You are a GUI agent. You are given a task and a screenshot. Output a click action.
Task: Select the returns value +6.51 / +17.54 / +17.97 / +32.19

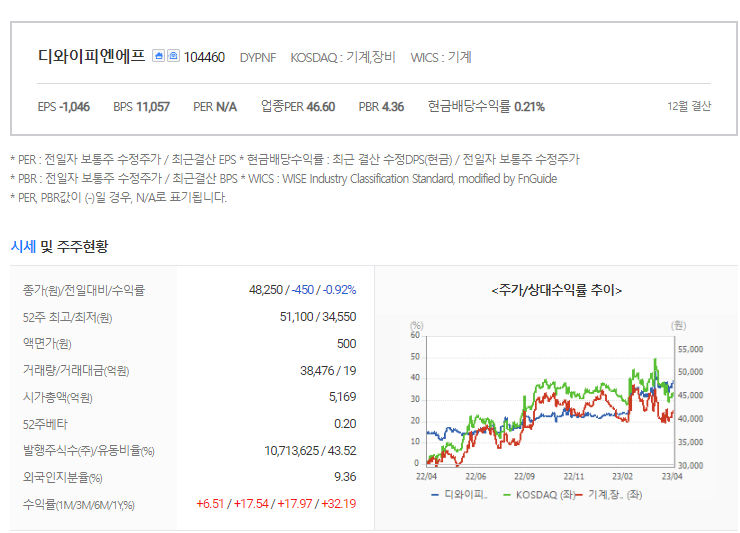pos(276,504)
